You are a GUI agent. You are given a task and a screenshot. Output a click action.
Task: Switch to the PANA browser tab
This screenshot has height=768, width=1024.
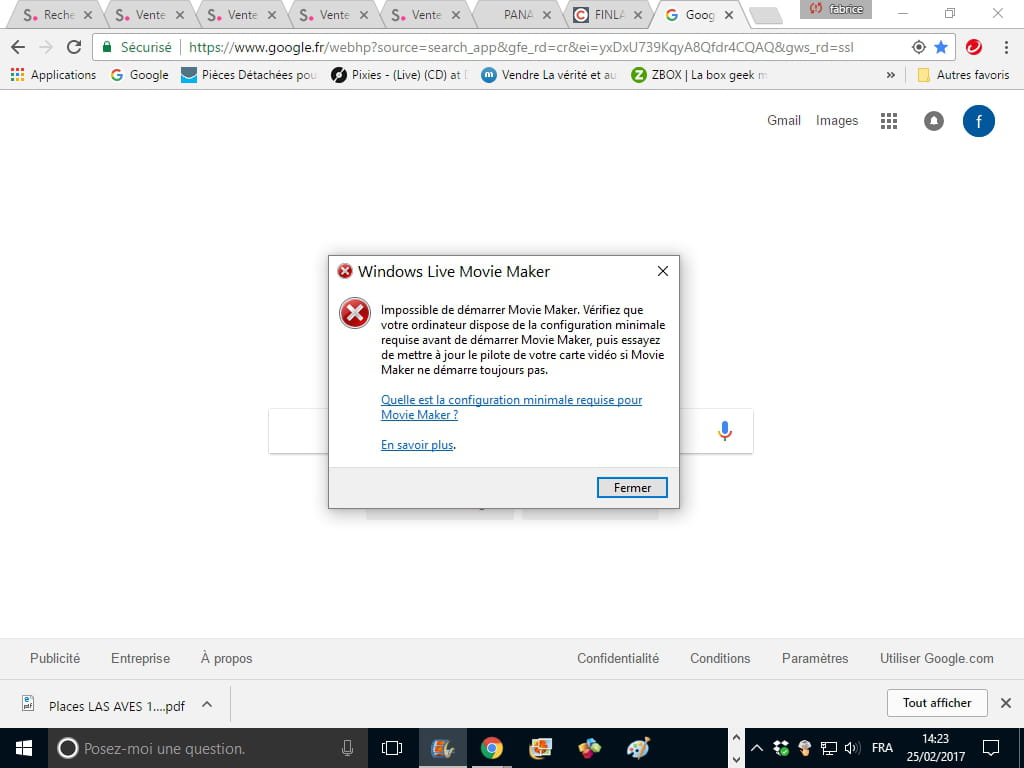518,14
